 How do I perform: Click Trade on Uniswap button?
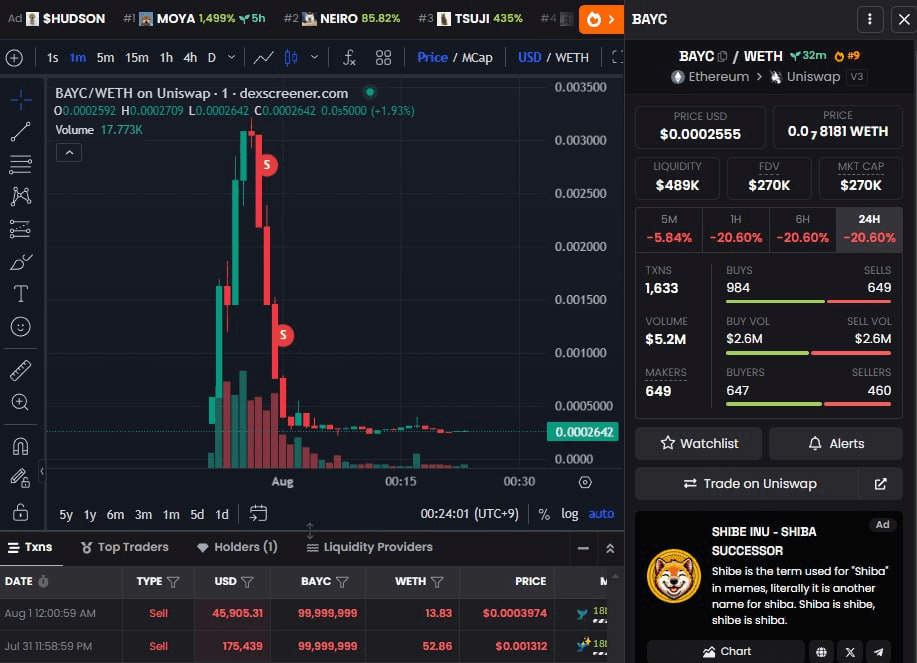[x=747, y=484]
